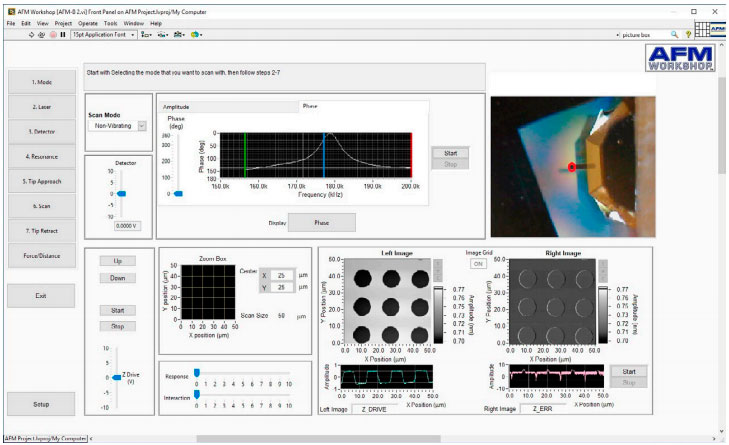Screen dimensions: 729x445
Task: Open the context help question mark icon
Action: click(x=688, y=34)
